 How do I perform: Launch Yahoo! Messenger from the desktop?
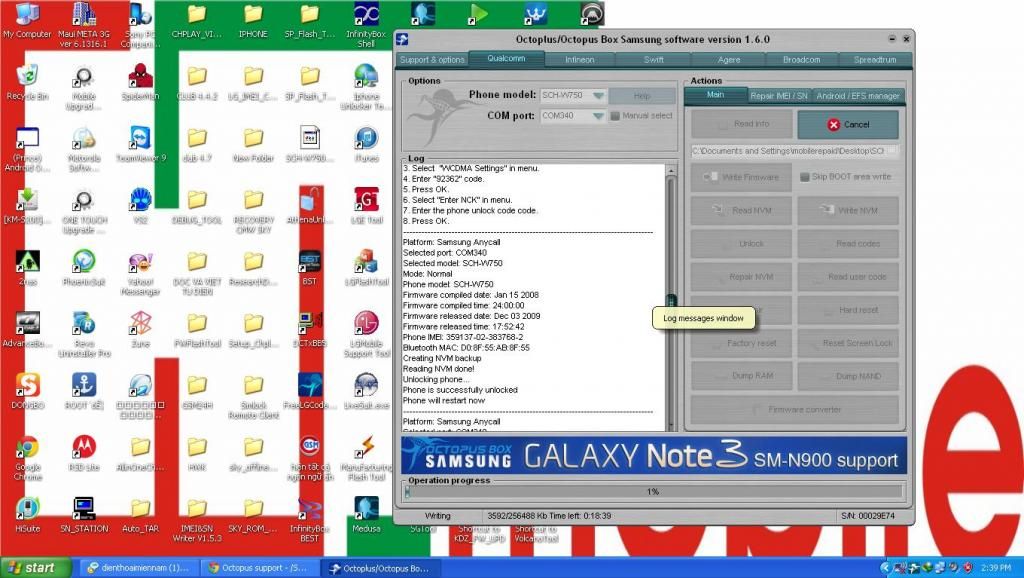(140, 272)
